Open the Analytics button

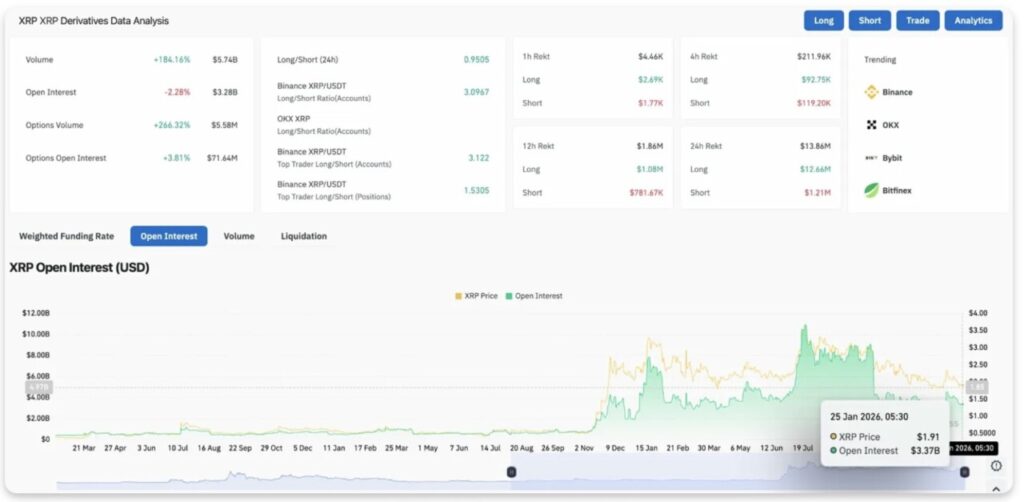[973, 20]
